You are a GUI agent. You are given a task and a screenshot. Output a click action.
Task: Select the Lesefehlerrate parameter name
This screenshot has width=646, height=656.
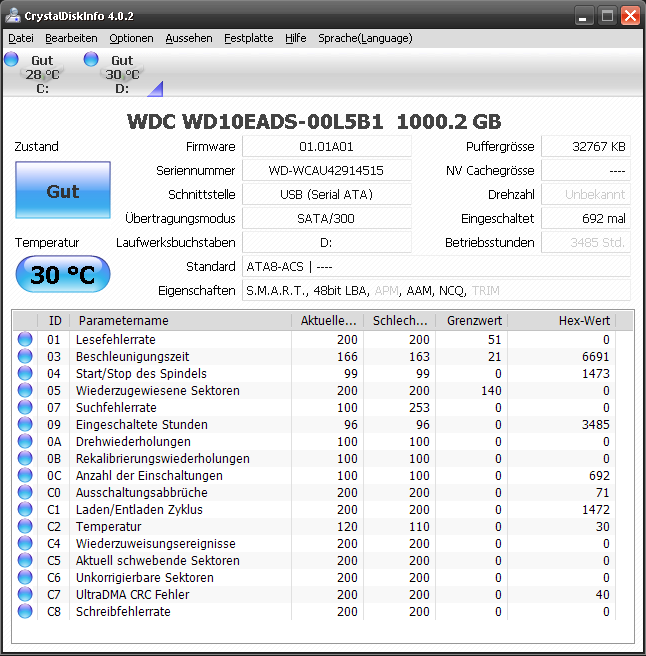click(115, 339)
